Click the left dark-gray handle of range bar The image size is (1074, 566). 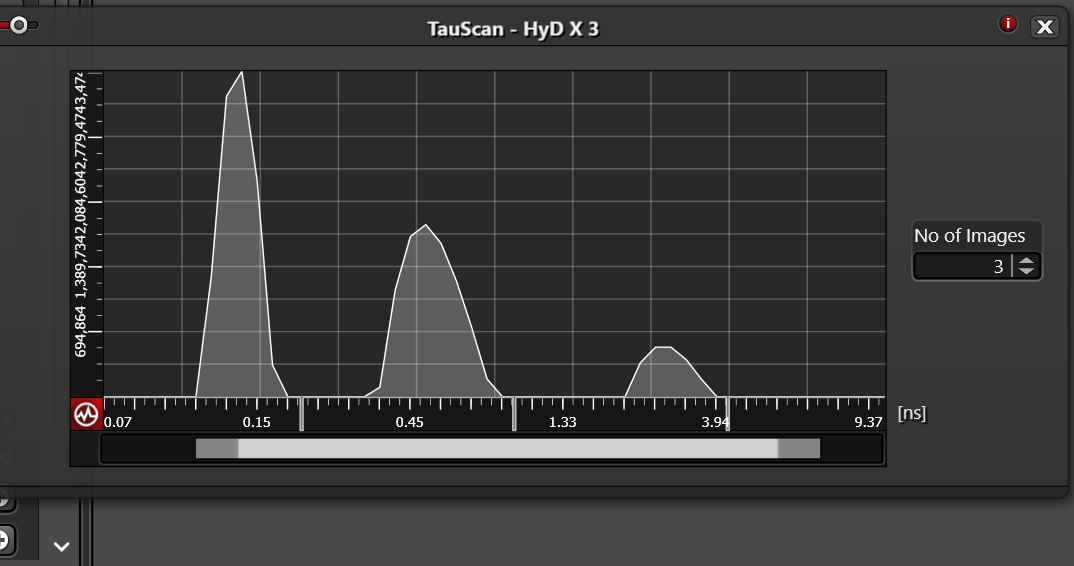point(216,449)
